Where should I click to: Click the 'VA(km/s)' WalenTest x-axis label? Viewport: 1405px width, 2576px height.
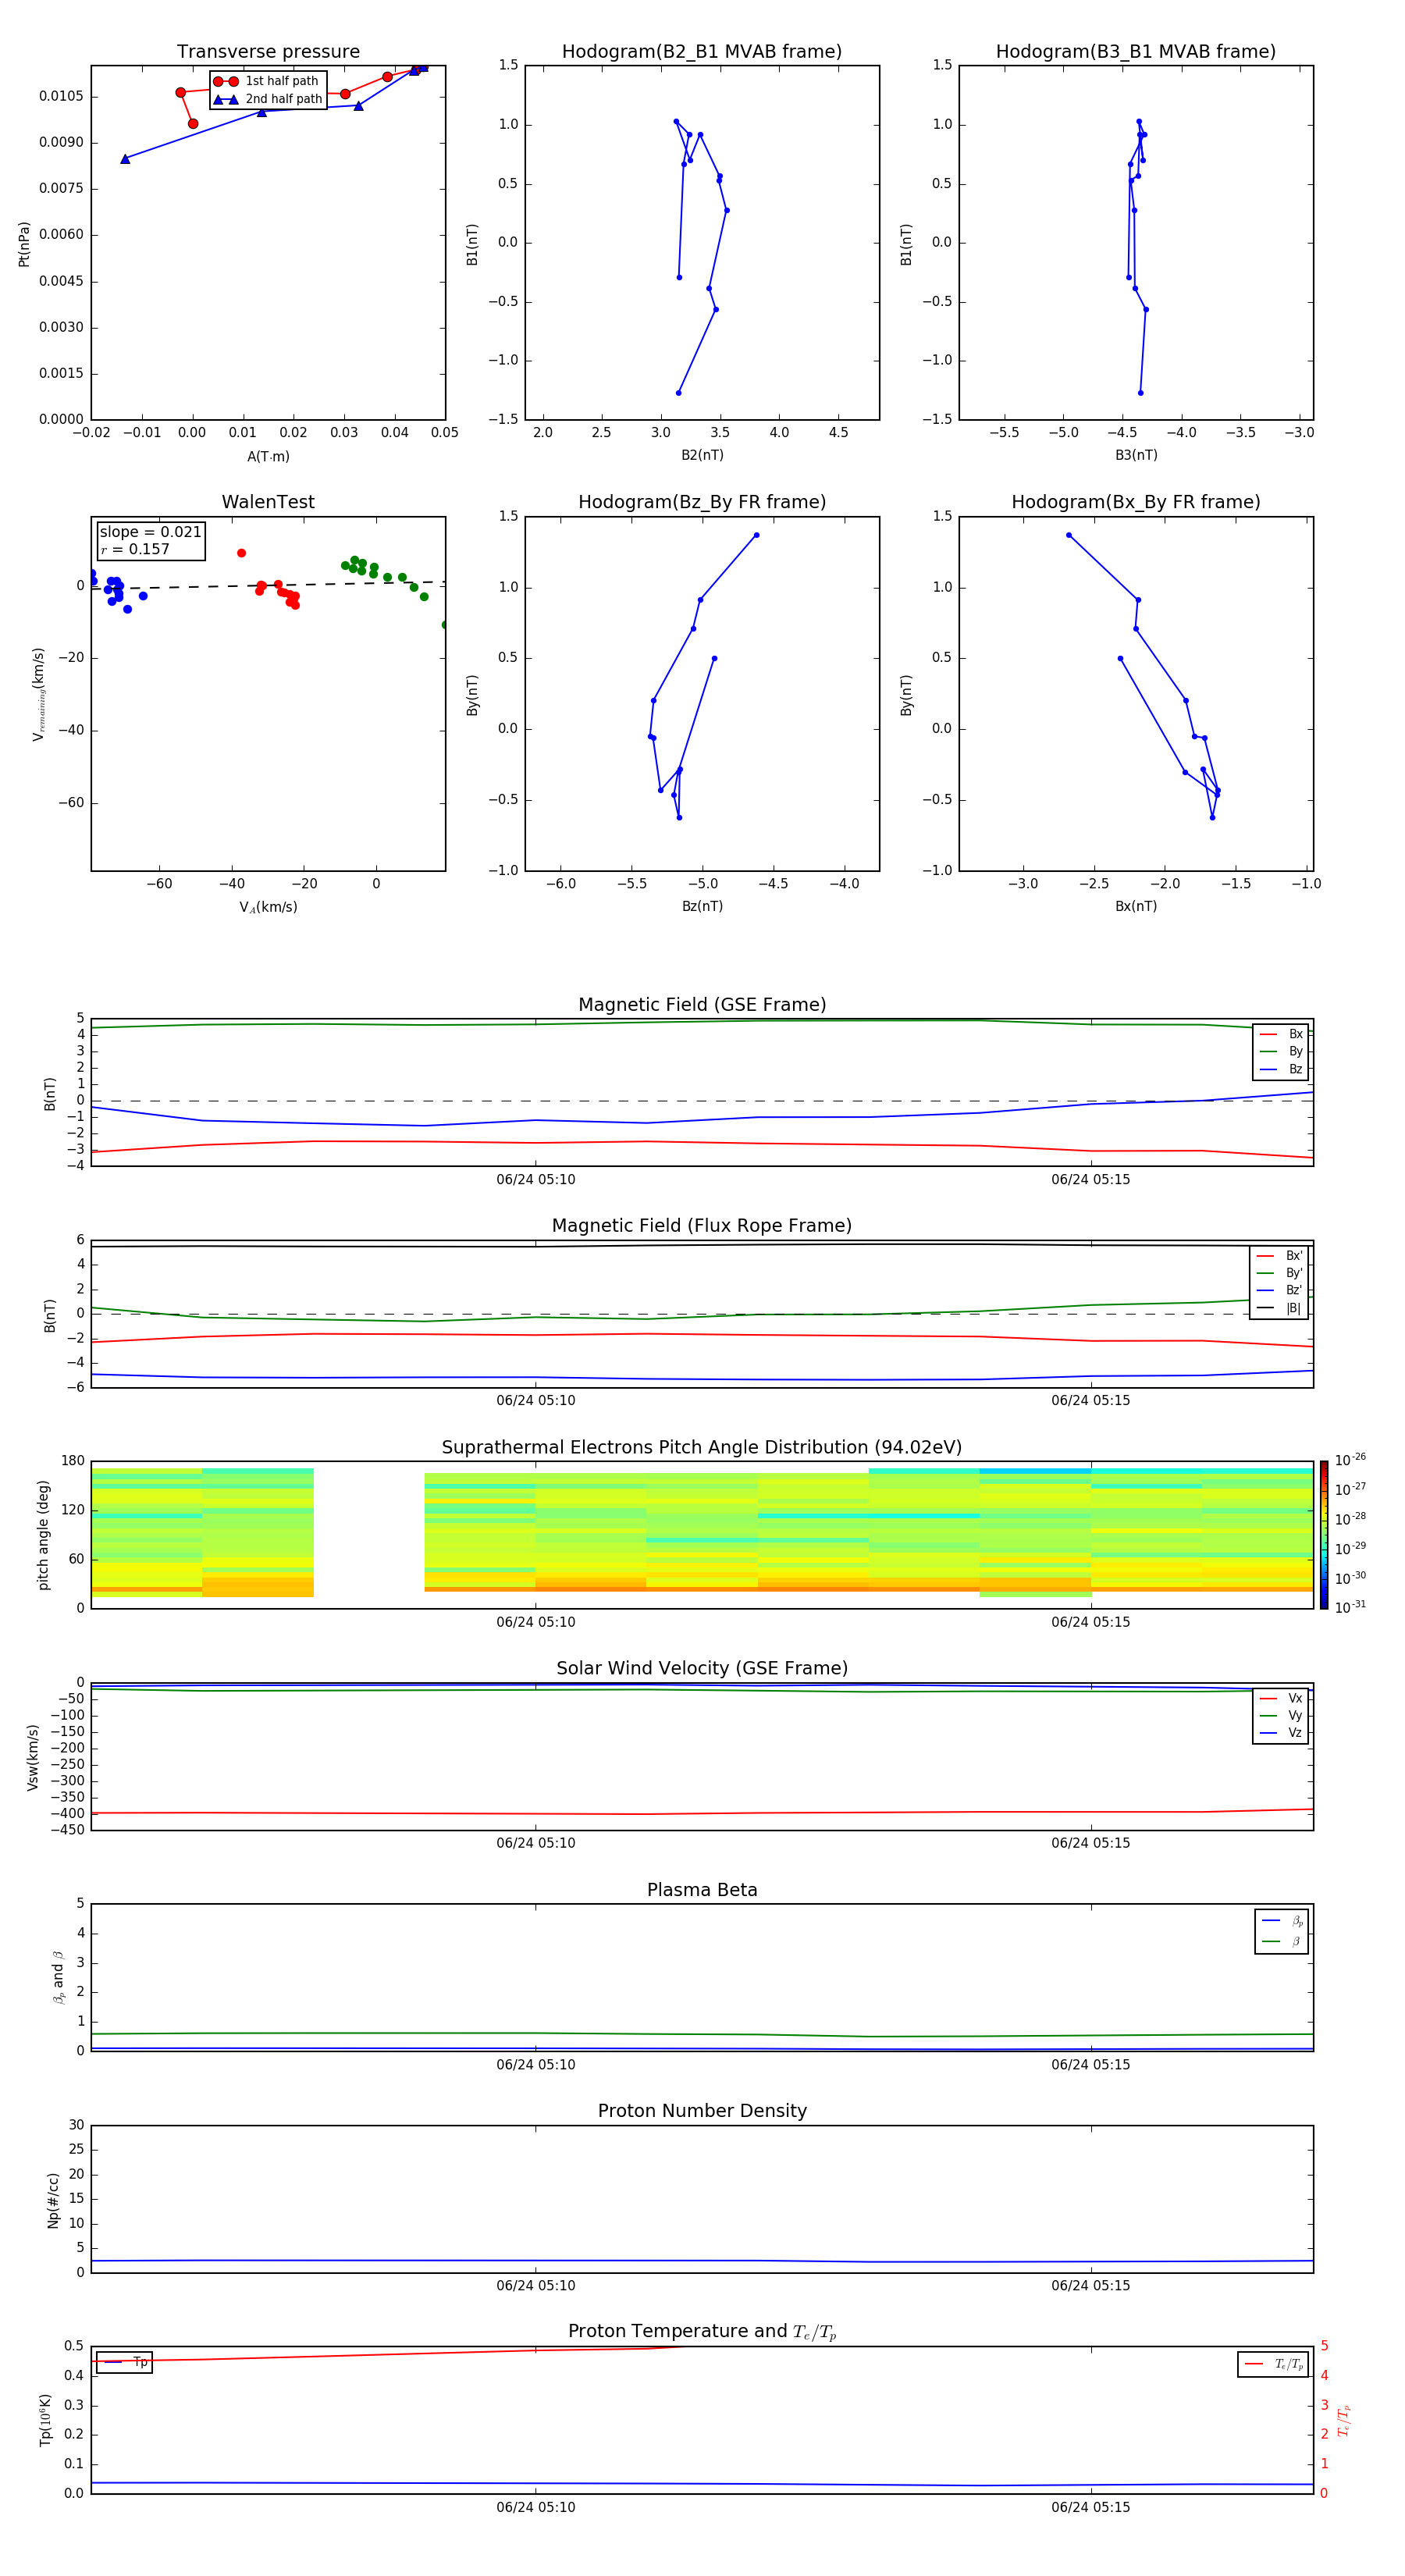pos(268,907)
